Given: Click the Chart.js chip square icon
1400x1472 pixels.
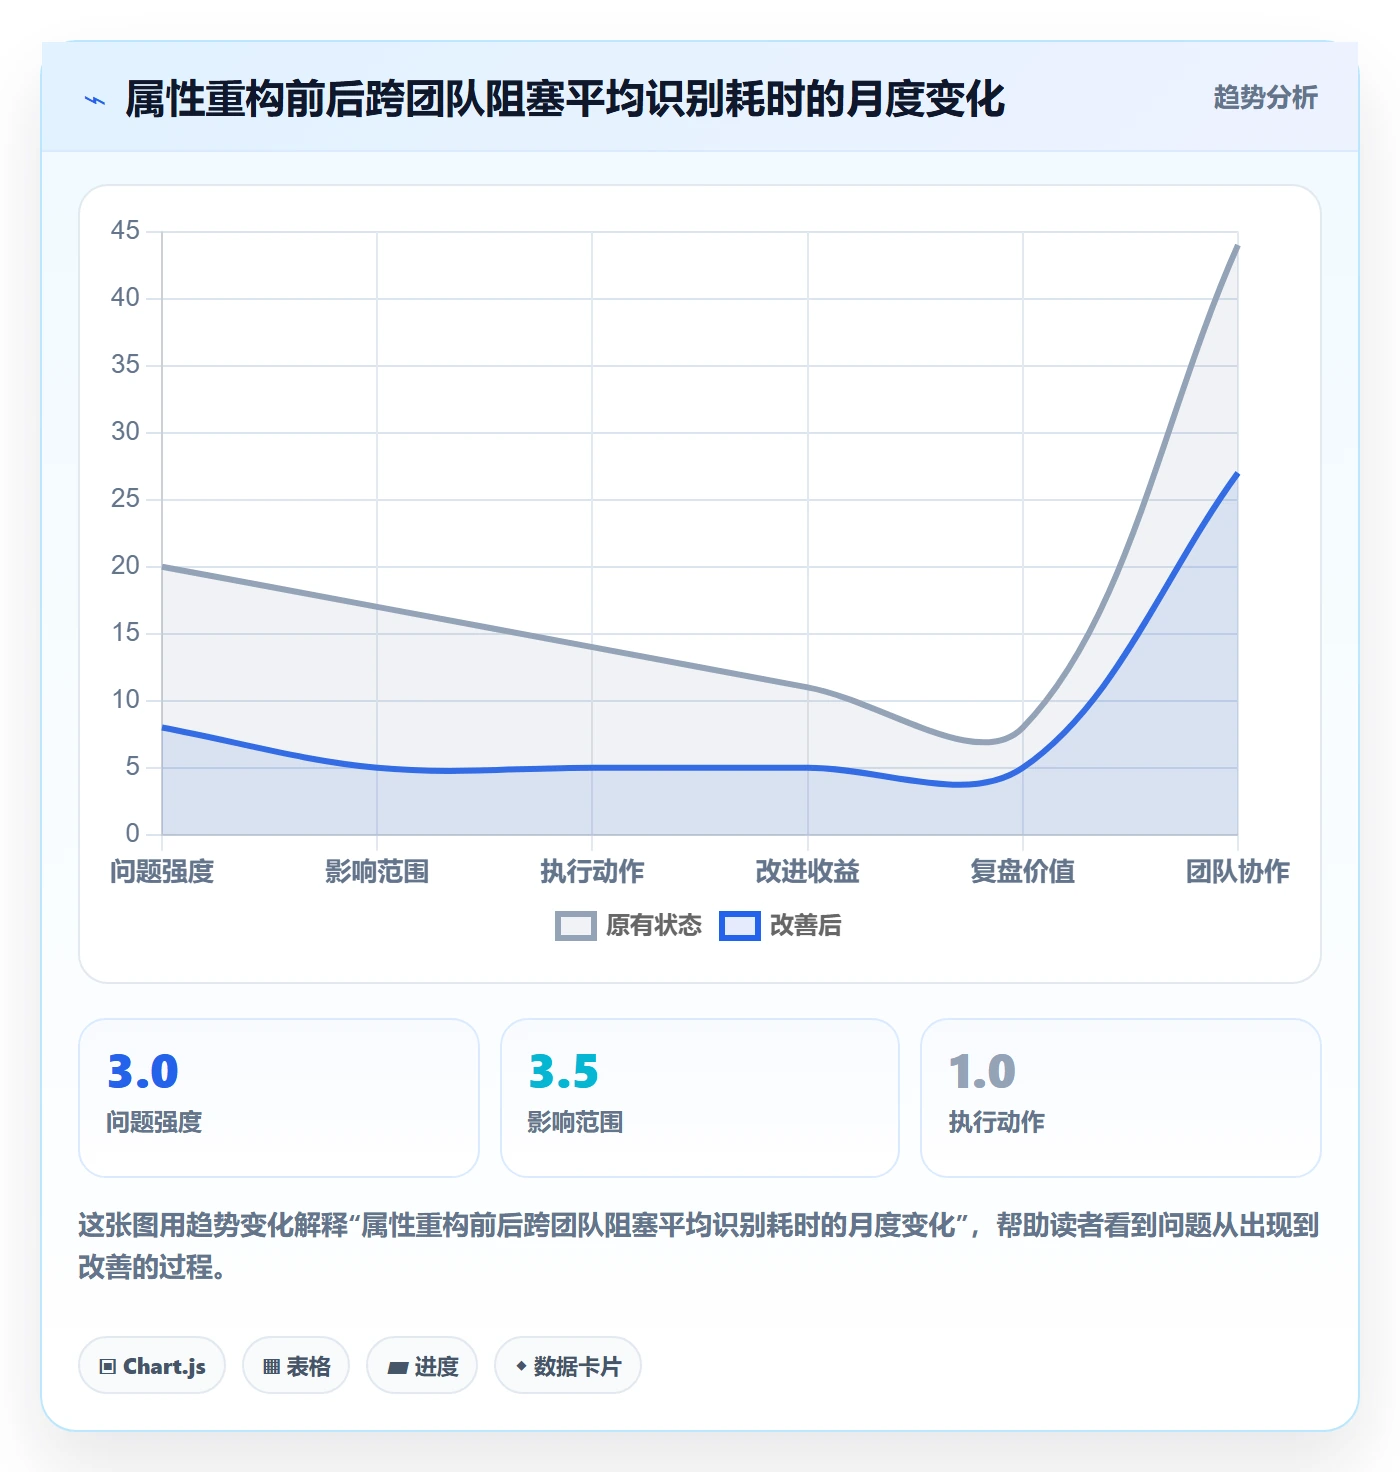Looking at the screenshot, I should click(x=108, y=1366).
